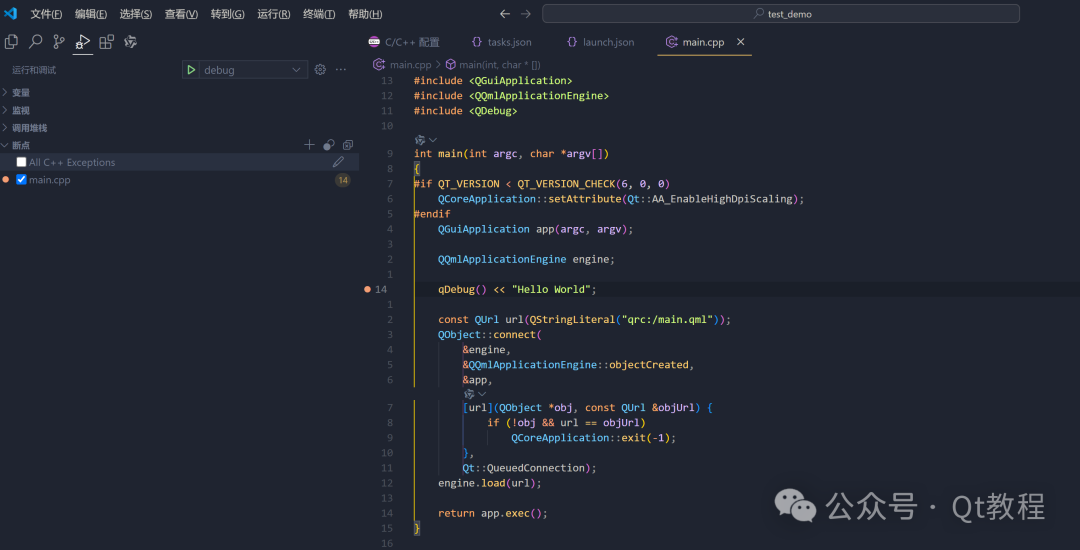
Task: Open debug panel more actions ellipsis
Action: [x=341, y=70]
